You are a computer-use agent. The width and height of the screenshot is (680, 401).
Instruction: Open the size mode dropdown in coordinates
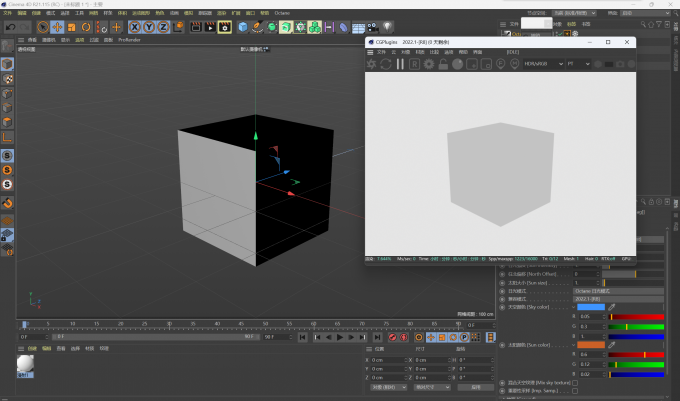[x=432, y=387]
